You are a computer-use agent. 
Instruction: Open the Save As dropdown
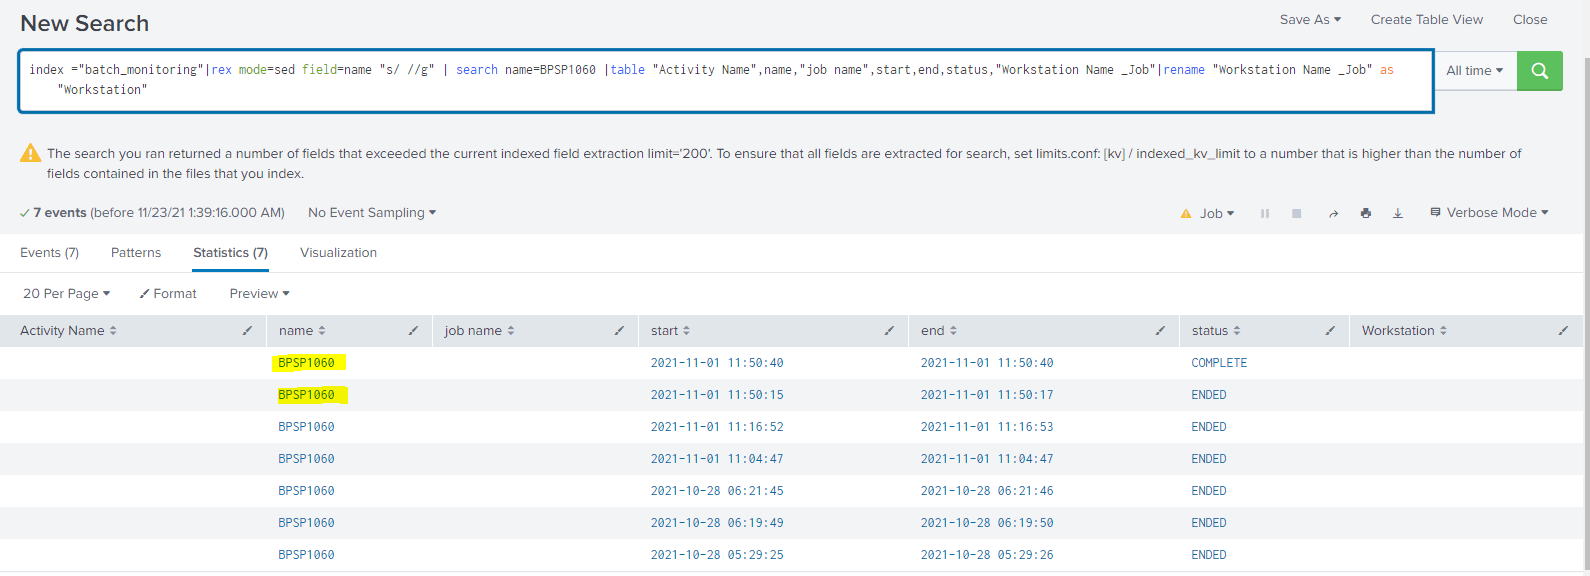1310,19
